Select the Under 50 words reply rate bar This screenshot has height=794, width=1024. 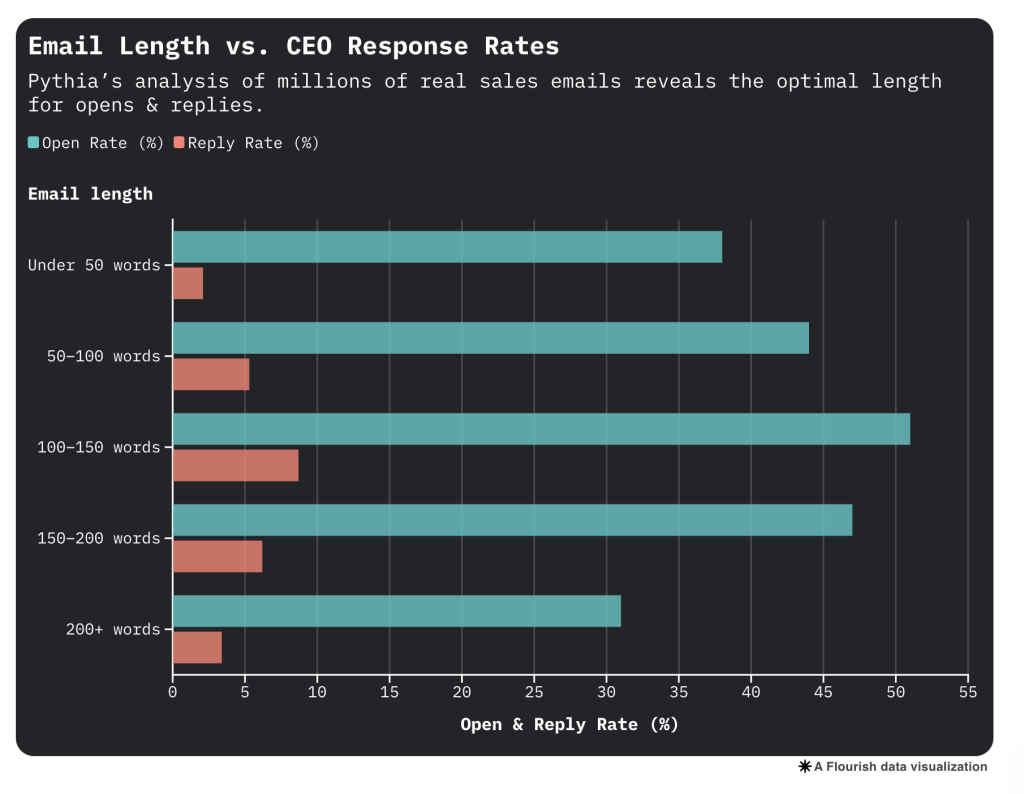(x=188, y=283)
